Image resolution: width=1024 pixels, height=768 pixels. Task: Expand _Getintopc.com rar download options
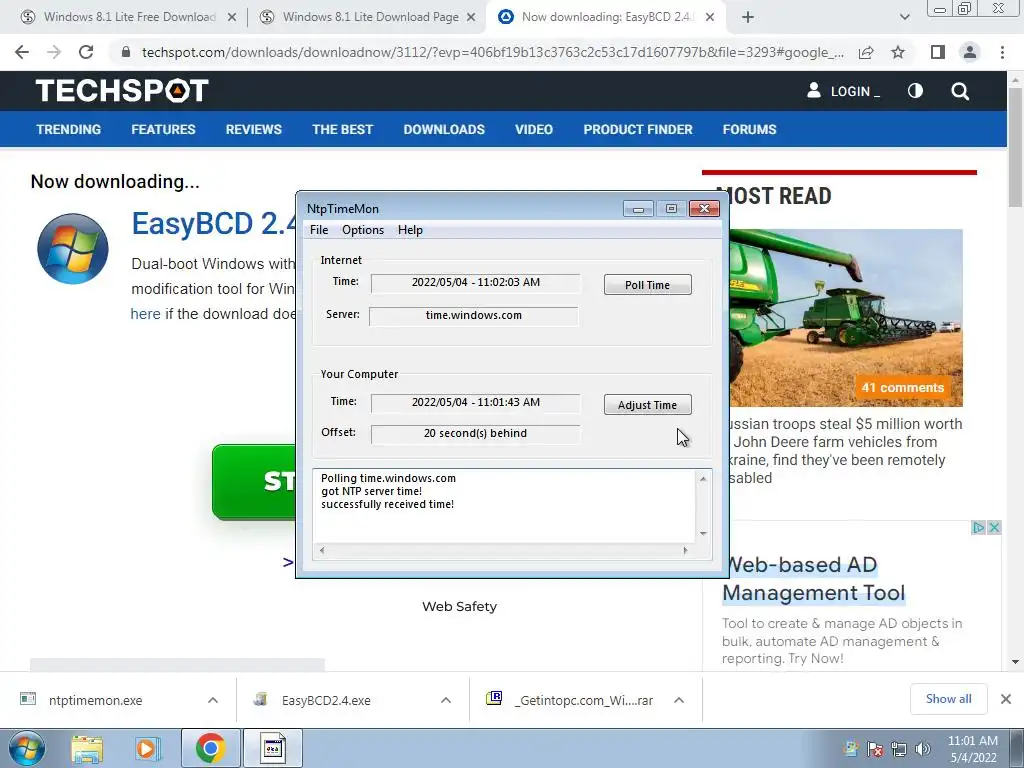click(x=679, y=700)
